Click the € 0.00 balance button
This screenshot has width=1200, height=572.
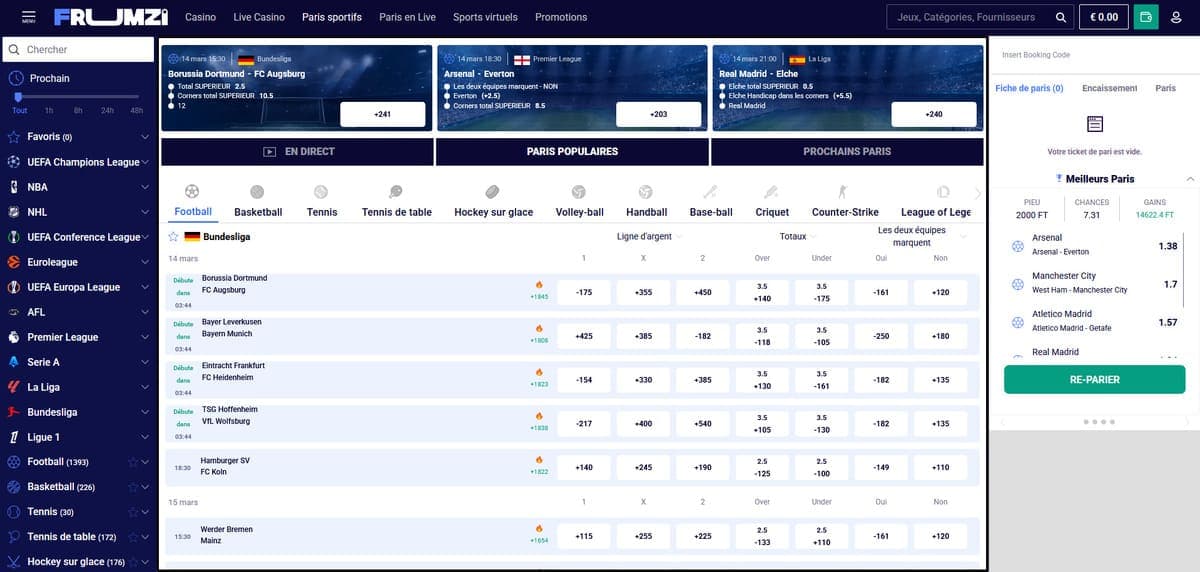[x=1103, y=17]
